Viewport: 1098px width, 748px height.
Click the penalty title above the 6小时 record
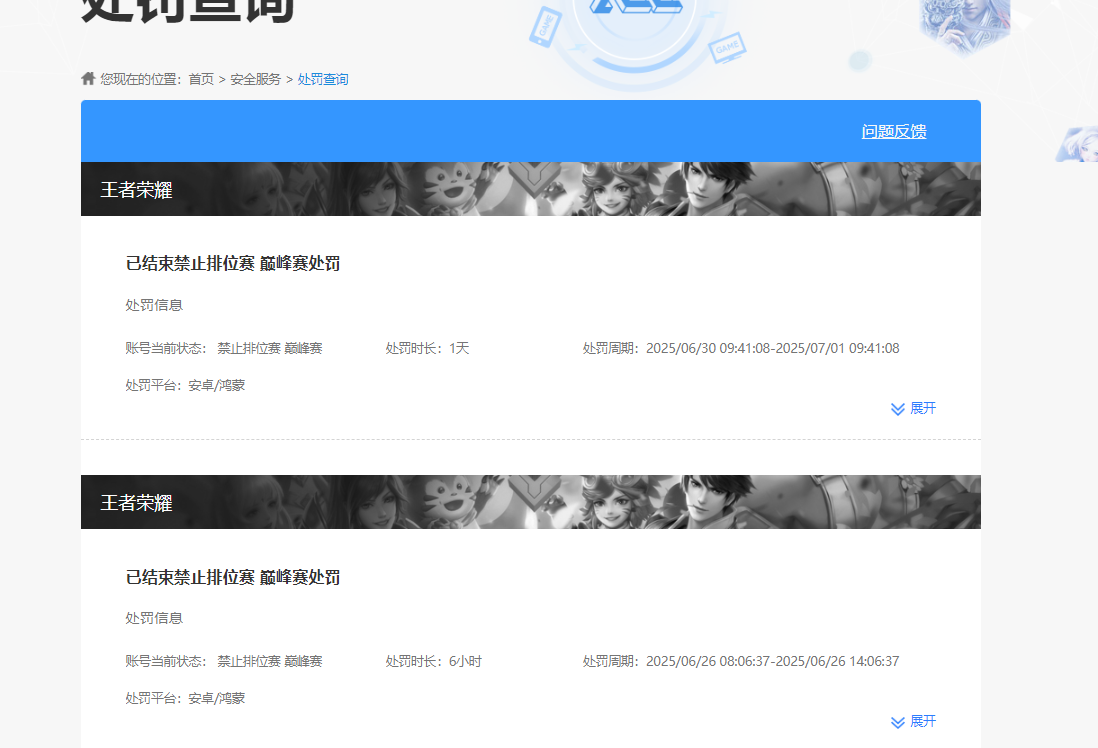(233, 577)
